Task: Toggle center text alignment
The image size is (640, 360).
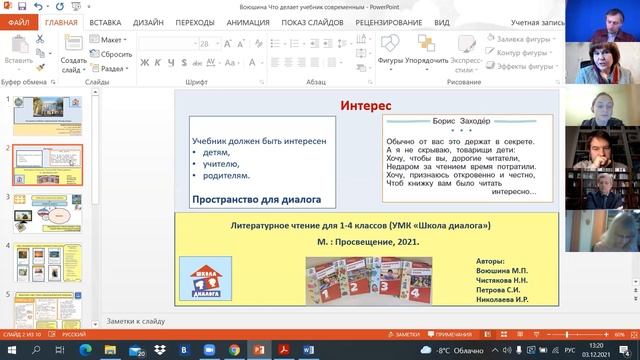Action: tap(289, 62)
